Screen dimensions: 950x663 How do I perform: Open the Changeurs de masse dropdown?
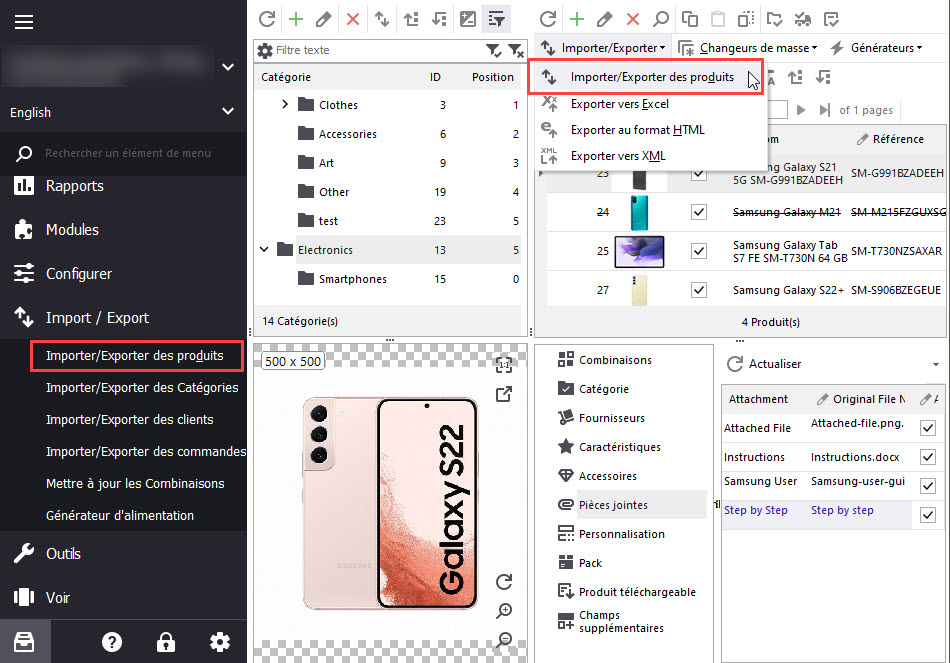pos(748,48)
